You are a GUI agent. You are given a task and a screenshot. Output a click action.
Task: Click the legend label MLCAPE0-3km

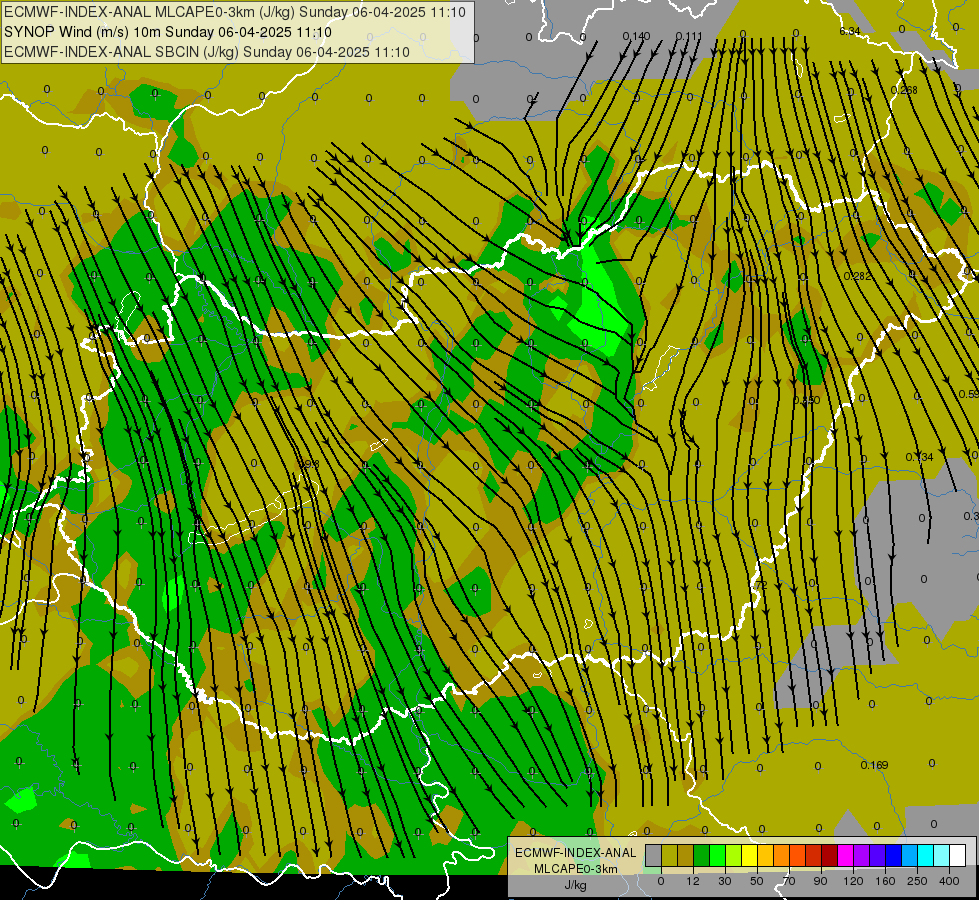coord(575,869)
